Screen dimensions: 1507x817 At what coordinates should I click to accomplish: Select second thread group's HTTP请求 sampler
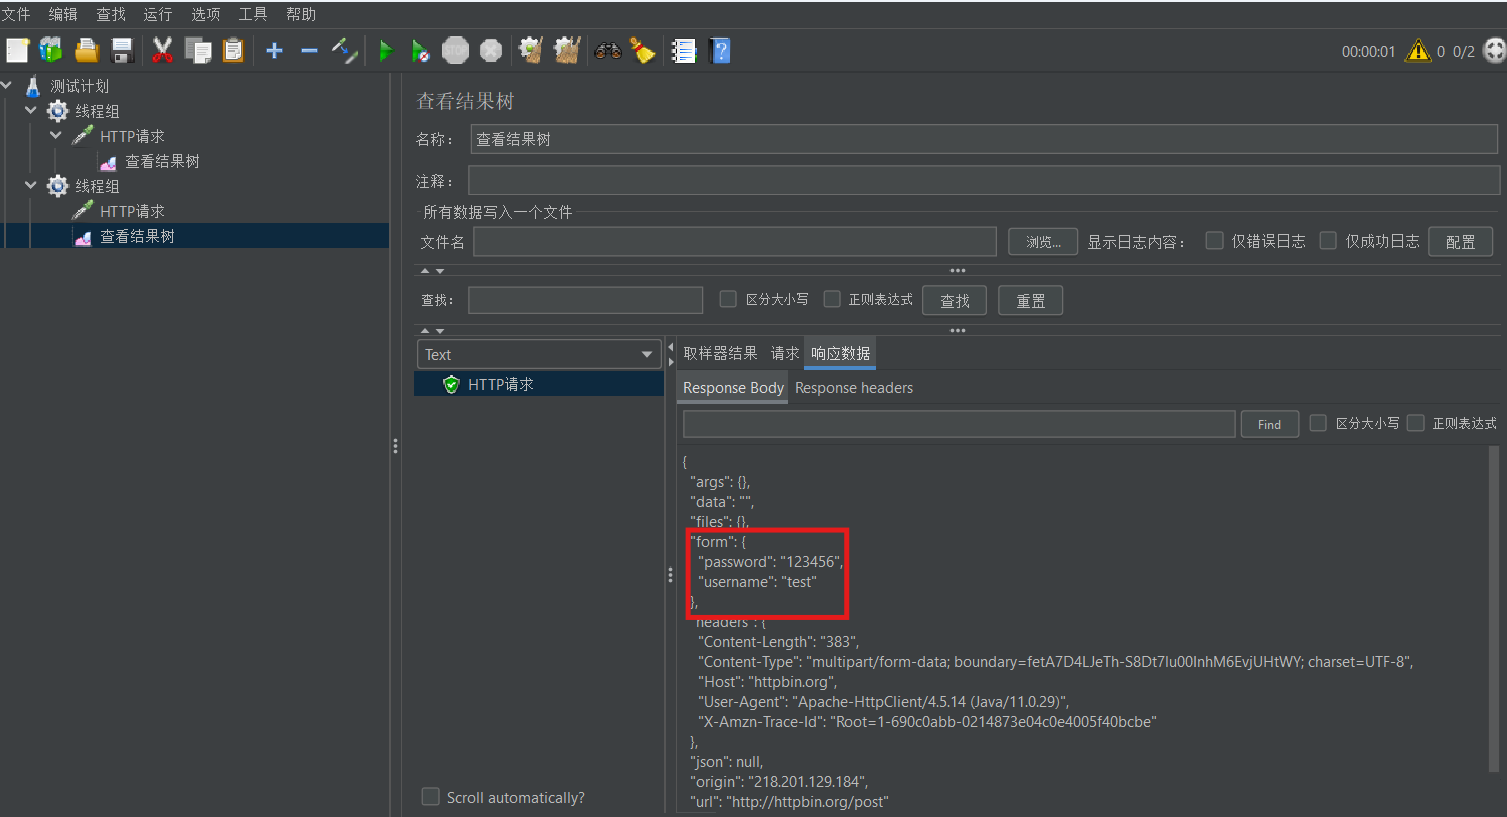(x=132, y=211)
